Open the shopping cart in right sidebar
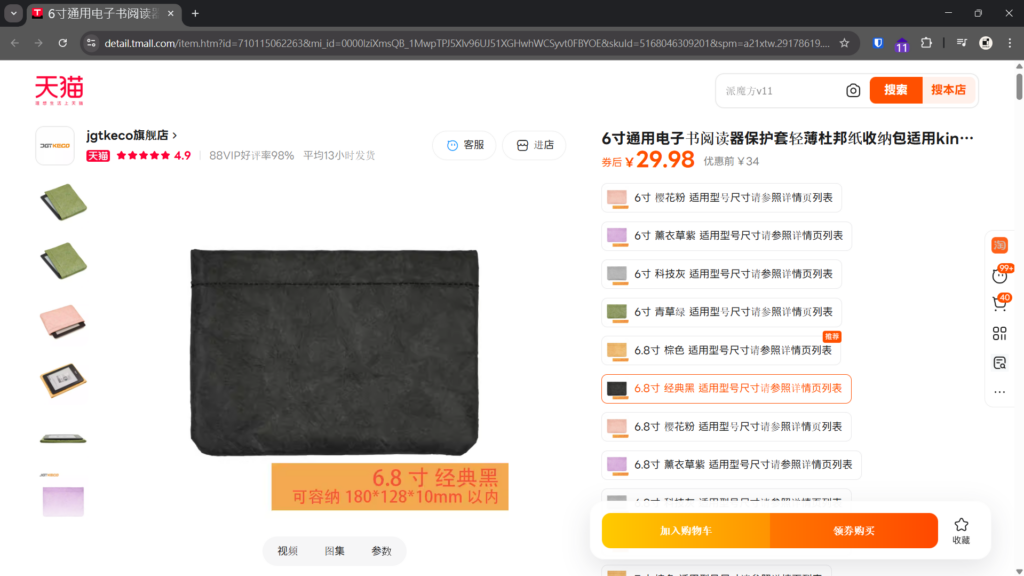This screenshot has height=576, width=1024. point(999,303)
